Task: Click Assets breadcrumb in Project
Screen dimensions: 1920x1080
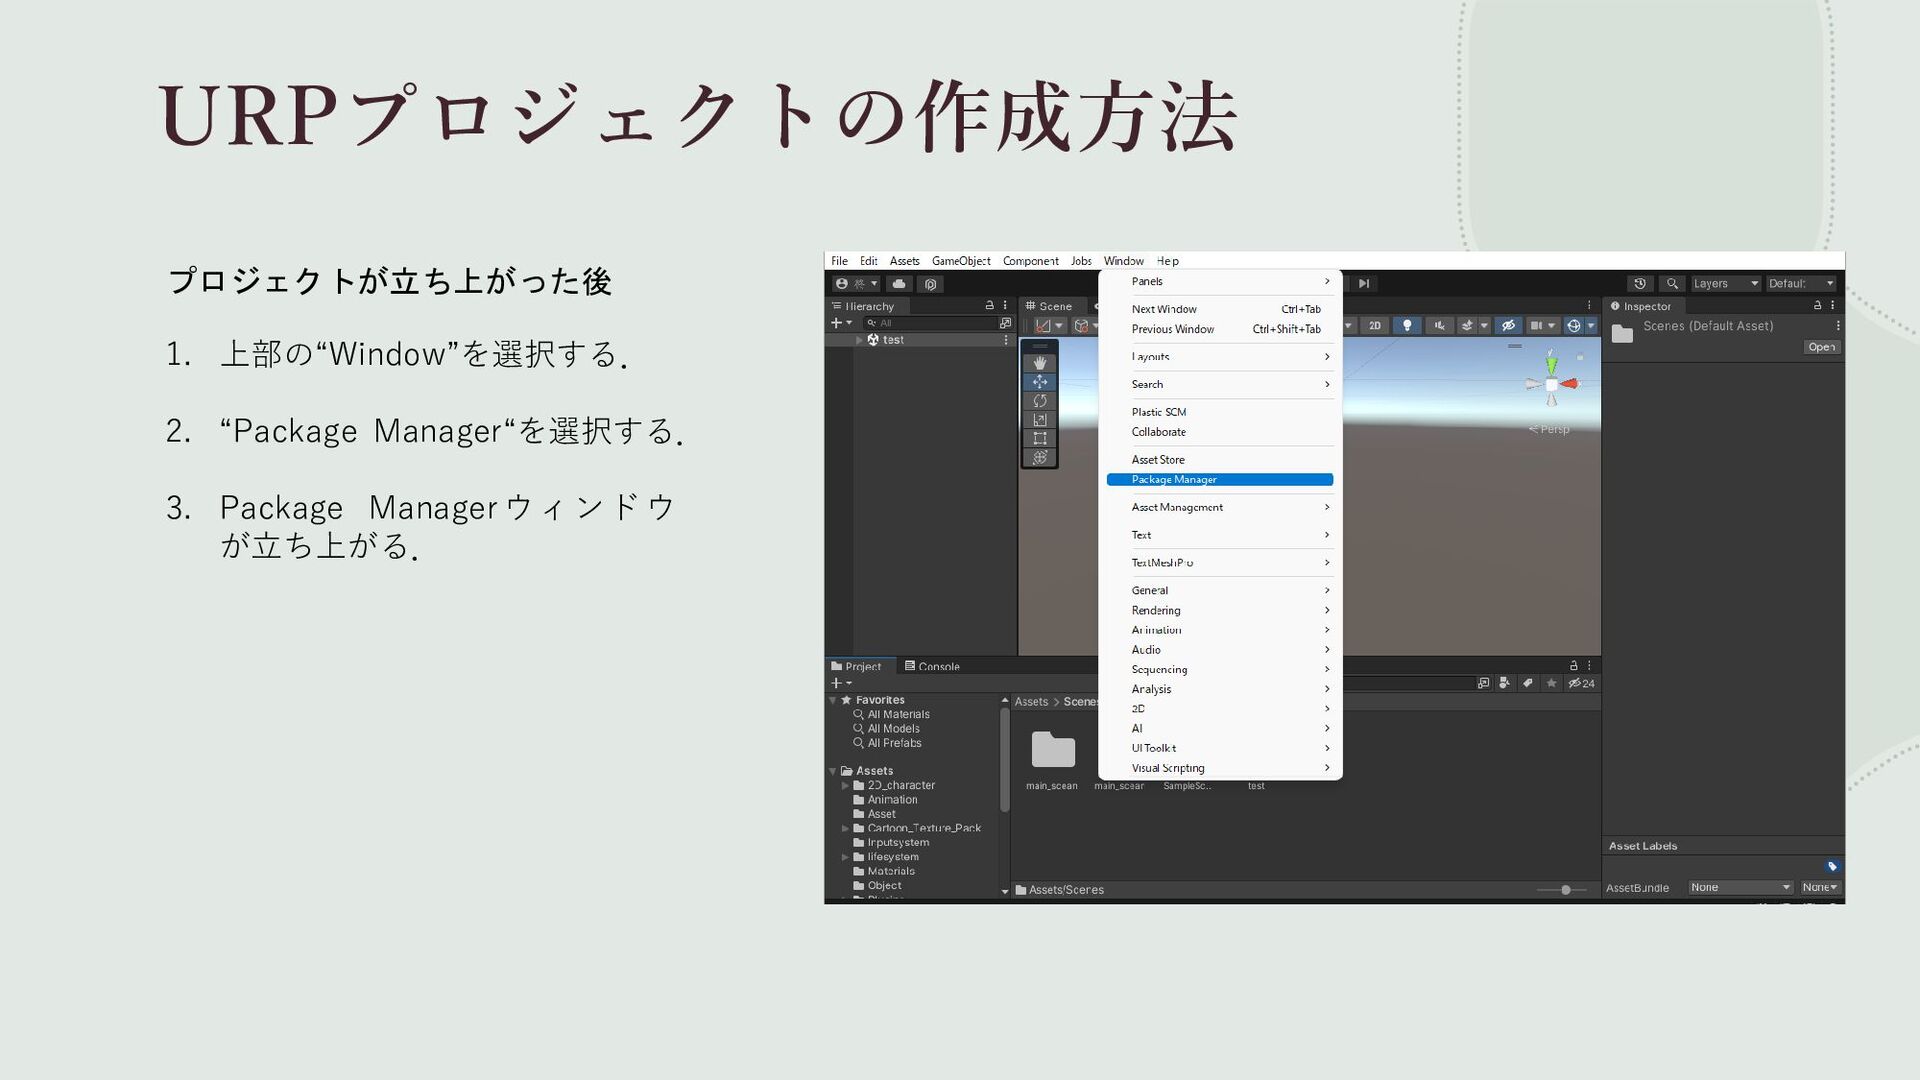Action: (x=1031, y=702)
